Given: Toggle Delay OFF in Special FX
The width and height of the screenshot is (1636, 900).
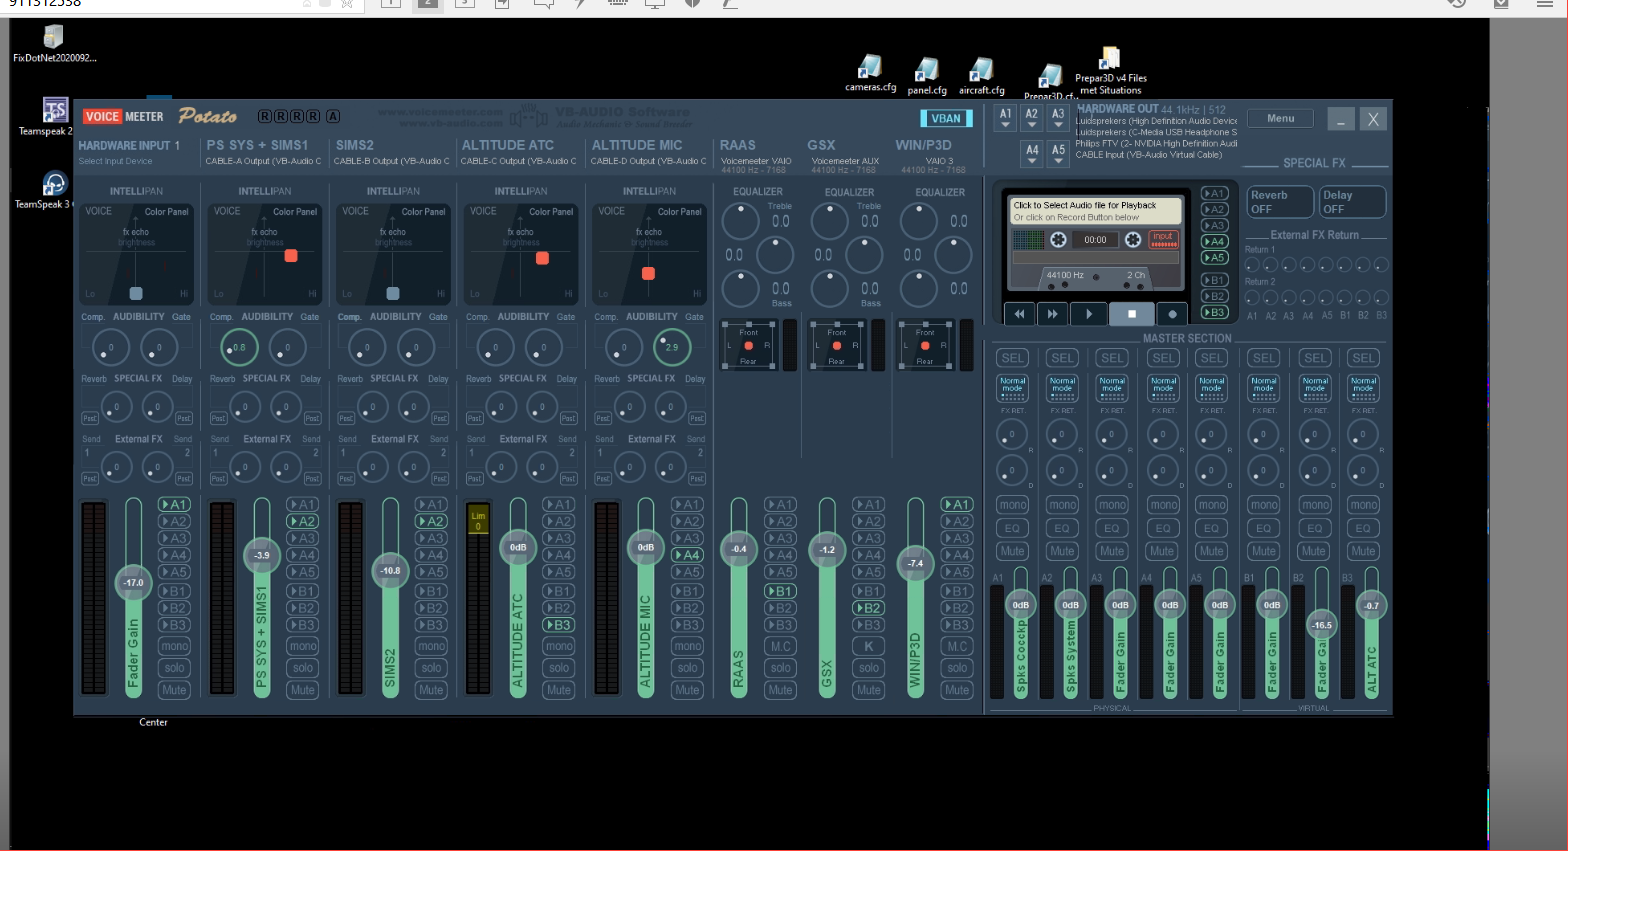Looking at the screenshot, I should [1352, 202].
